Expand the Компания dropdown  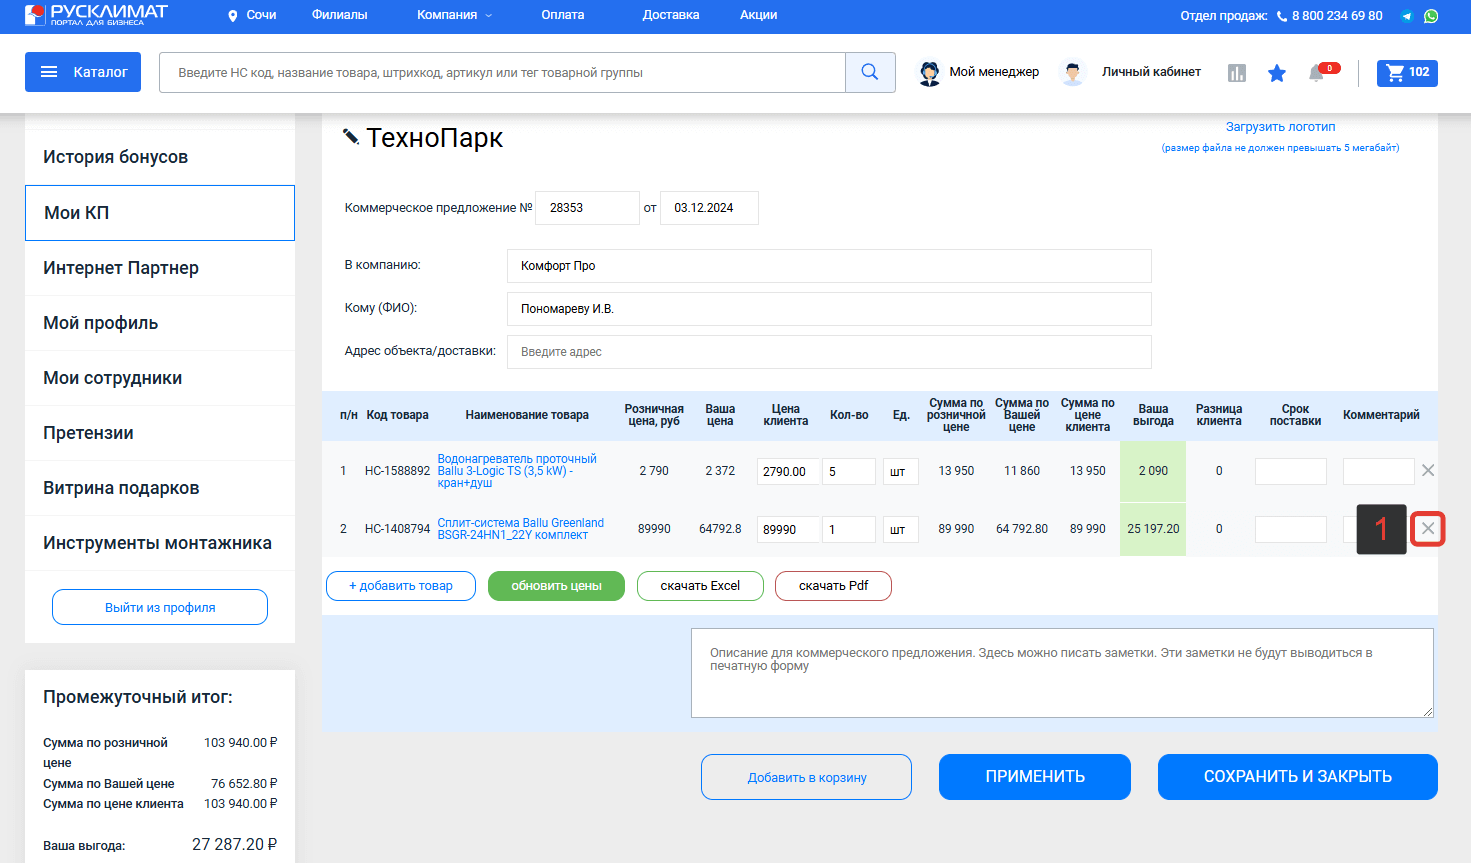455,15
